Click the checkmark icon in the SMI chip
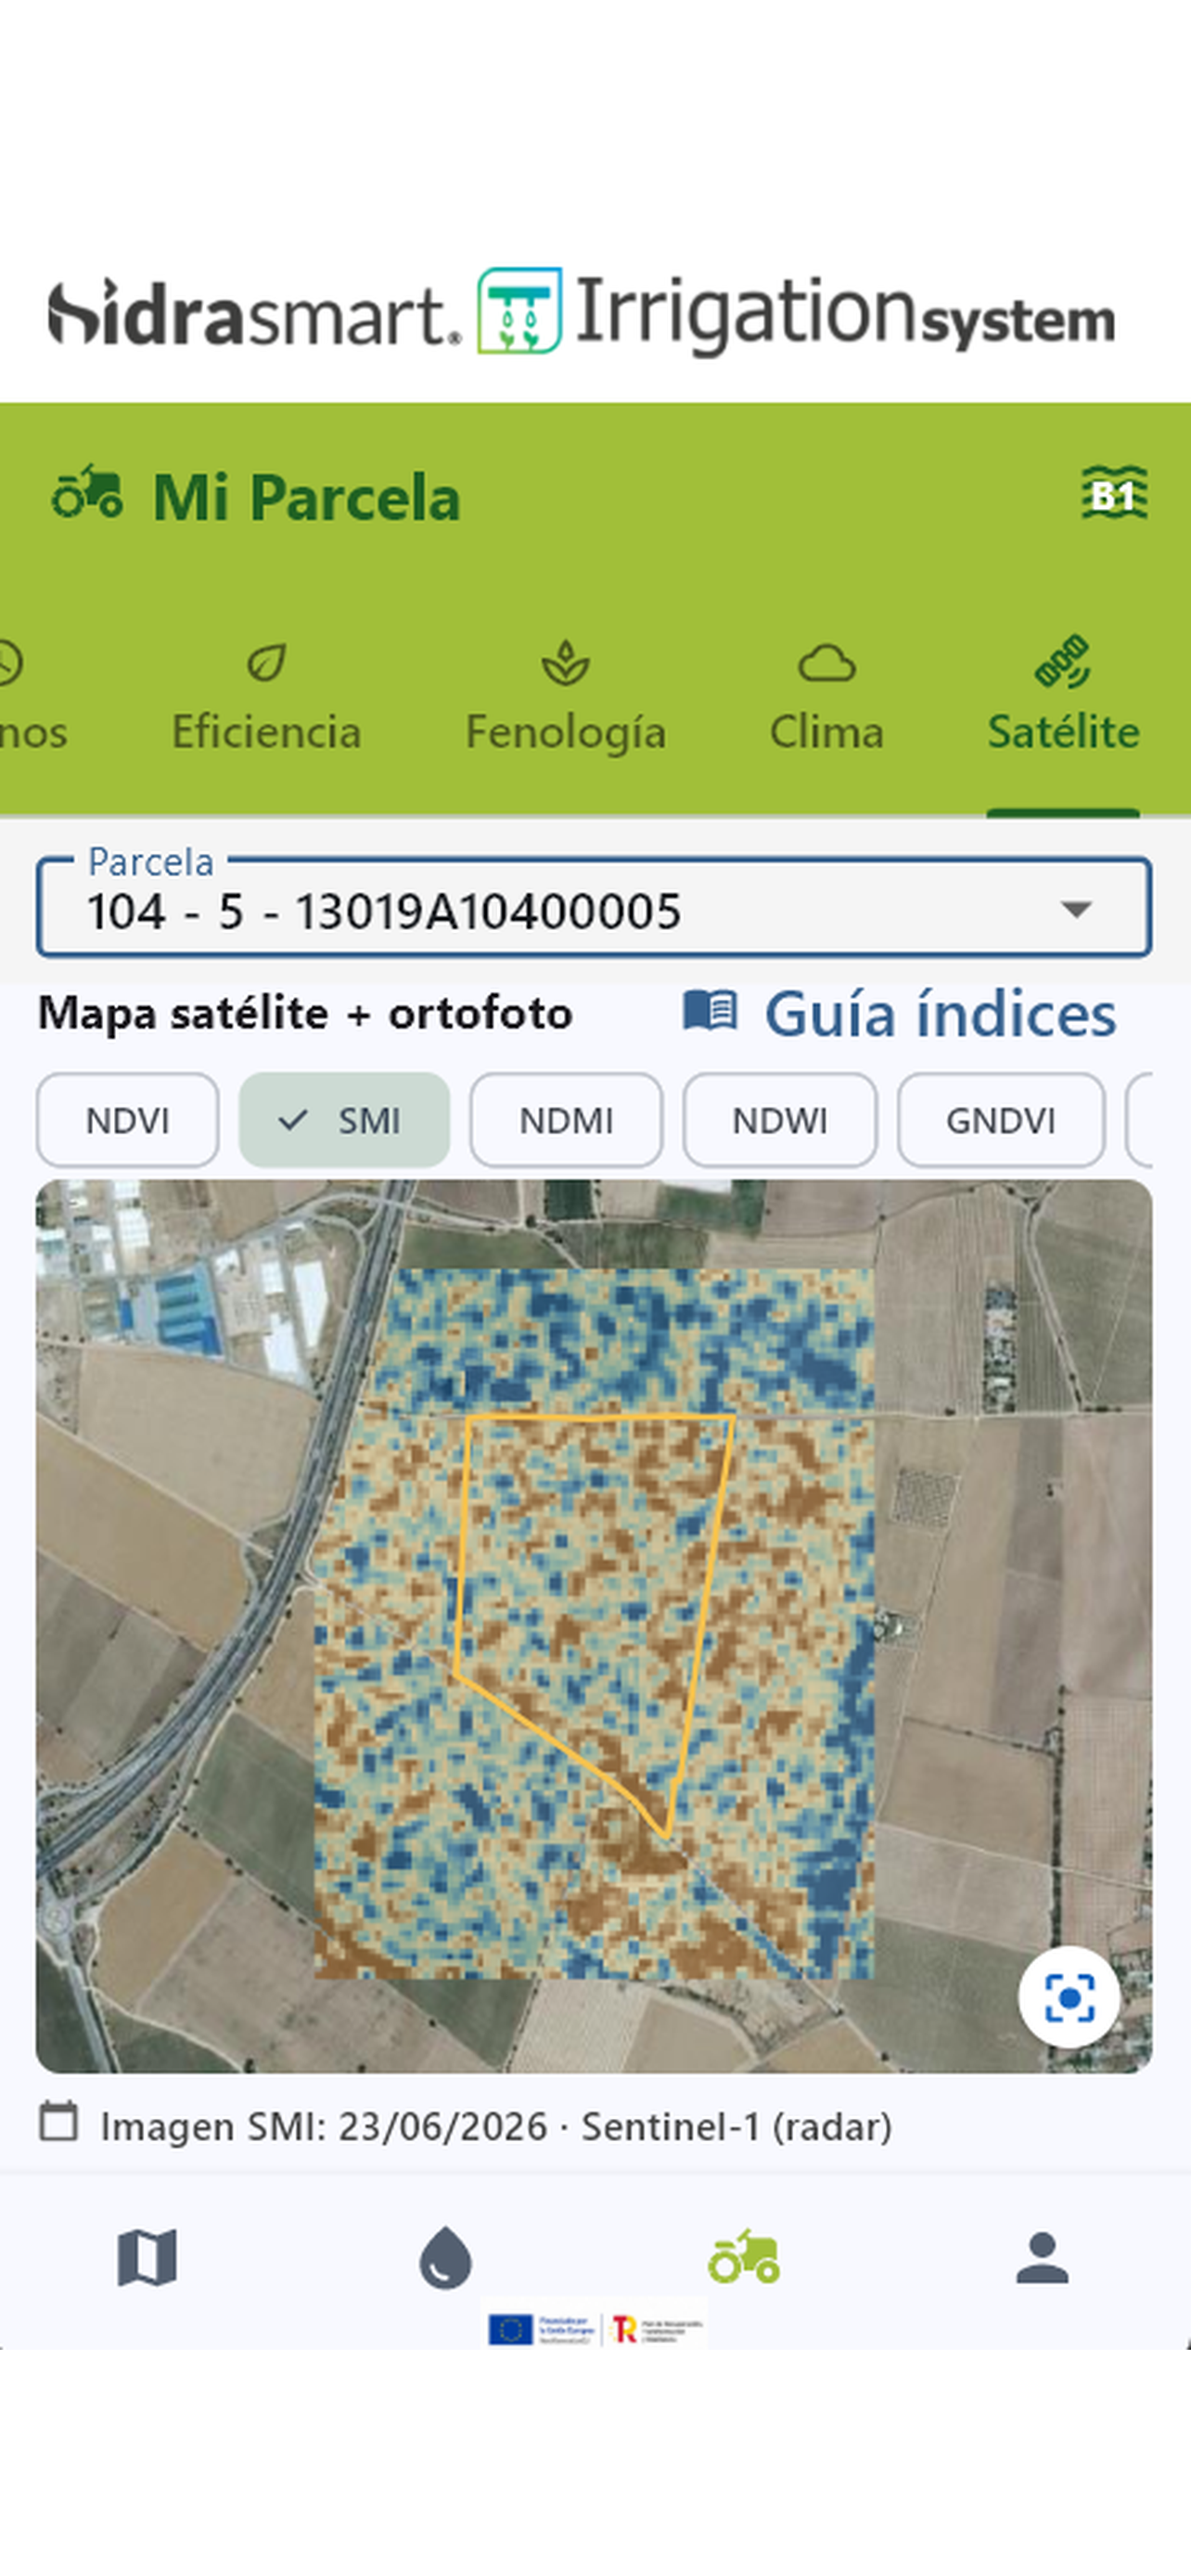The width and height of the screenshot is (1191, 2576). [x=292, y=1120]
